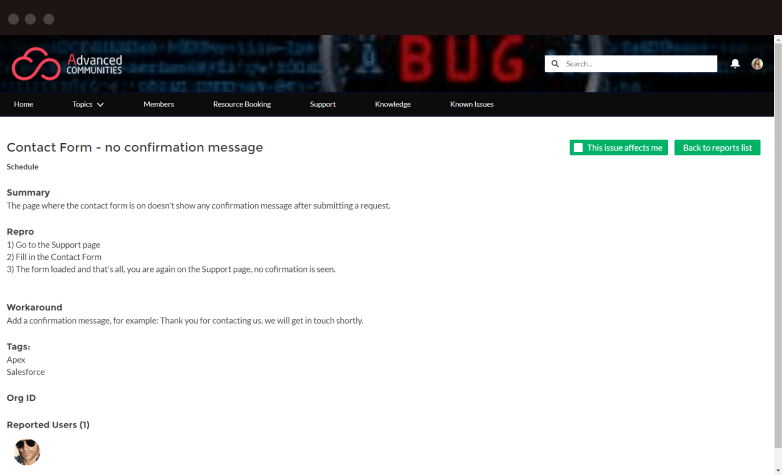The height and width of the screenshot is (475, 782).
Task: Click the first gray window control dot
Action: tap(13, 19)
